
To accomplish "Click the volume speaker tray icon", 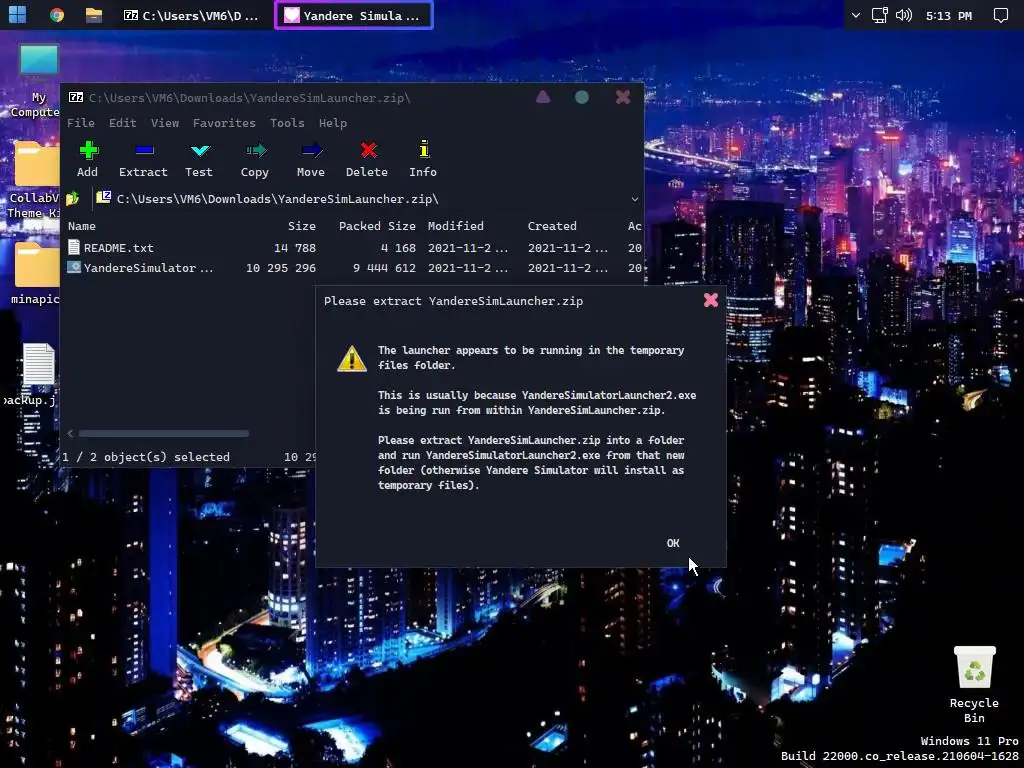I will pos(904,15).
